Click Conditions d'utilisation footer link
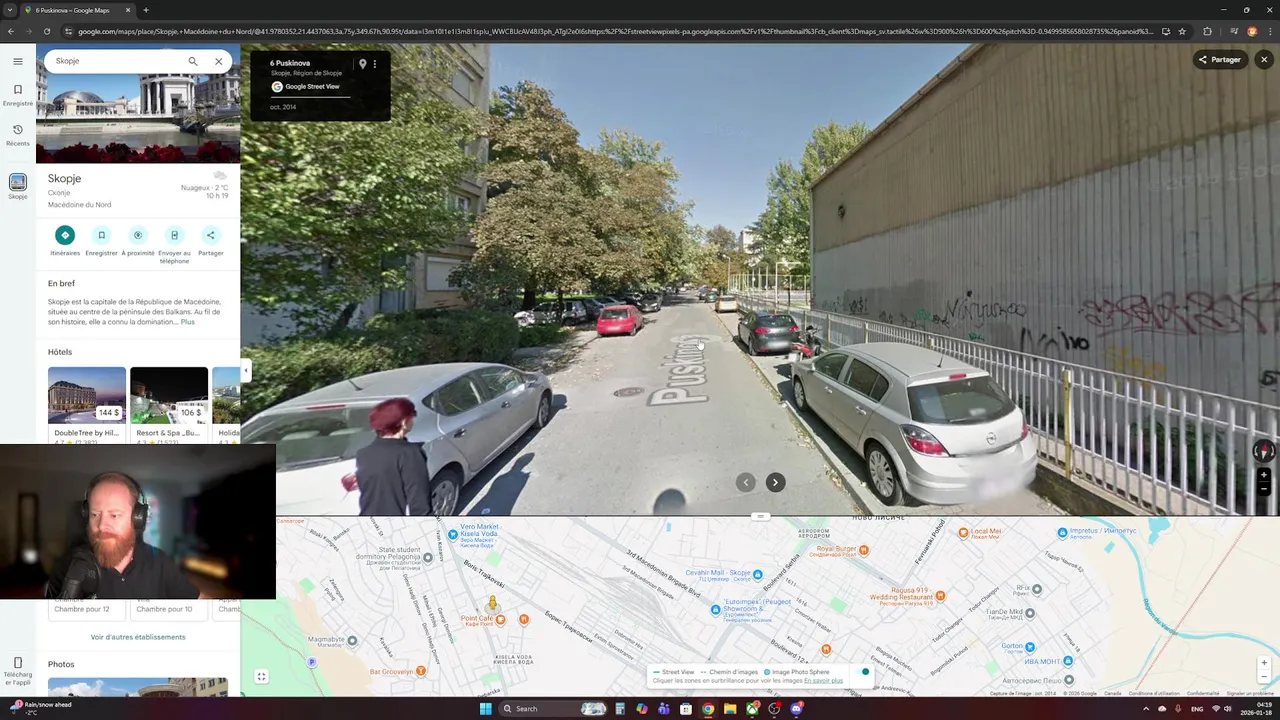 click(x=1154, y=693)
